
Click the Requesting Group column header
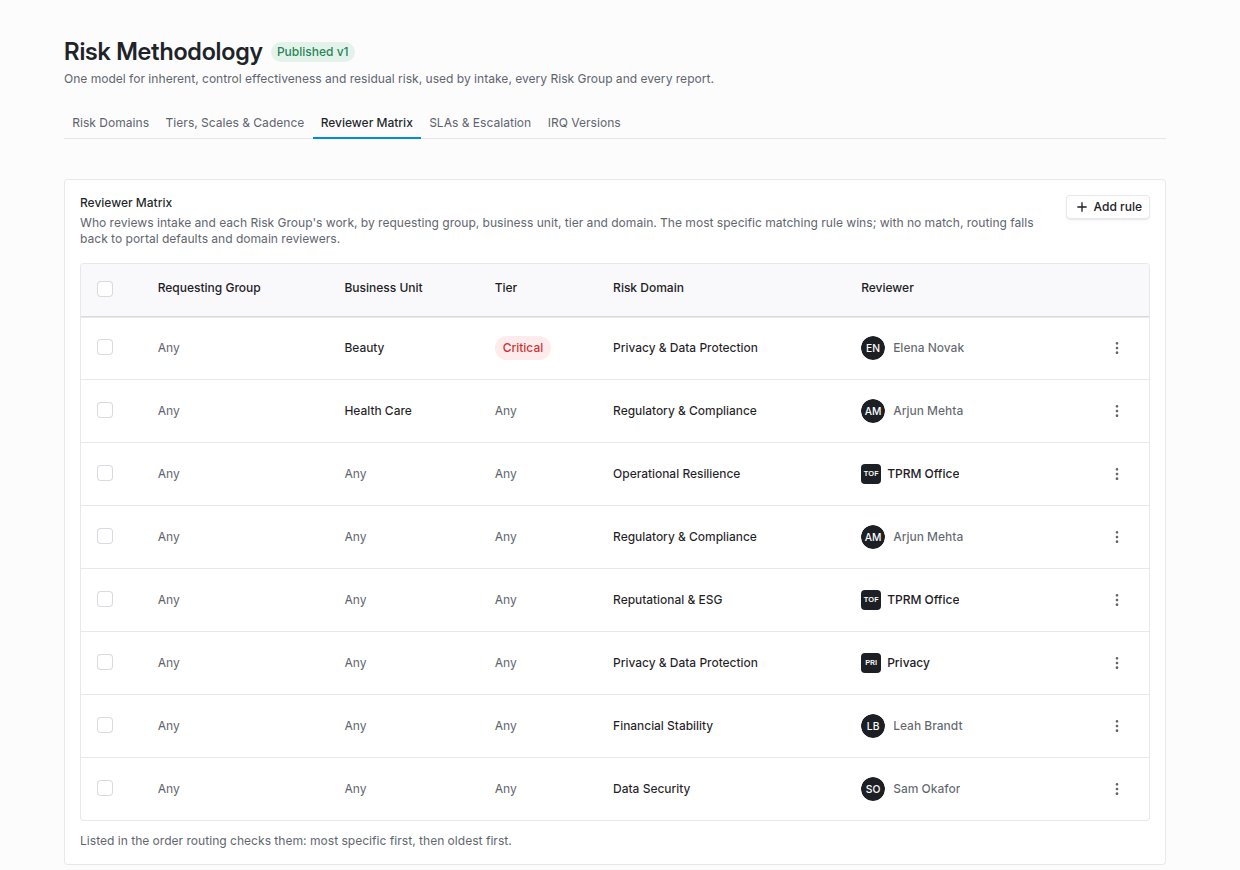tap(209, 288)
